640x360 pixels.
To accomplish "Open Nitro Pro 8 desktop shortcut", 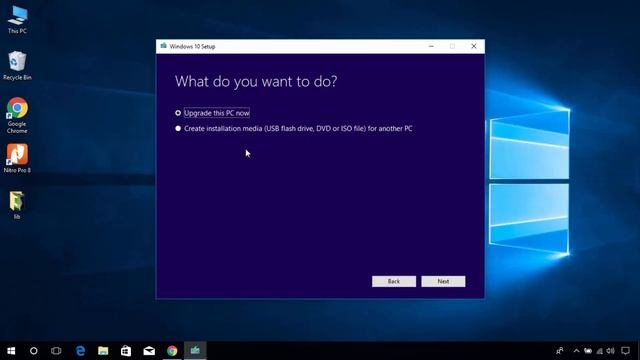I will (17, 158).
